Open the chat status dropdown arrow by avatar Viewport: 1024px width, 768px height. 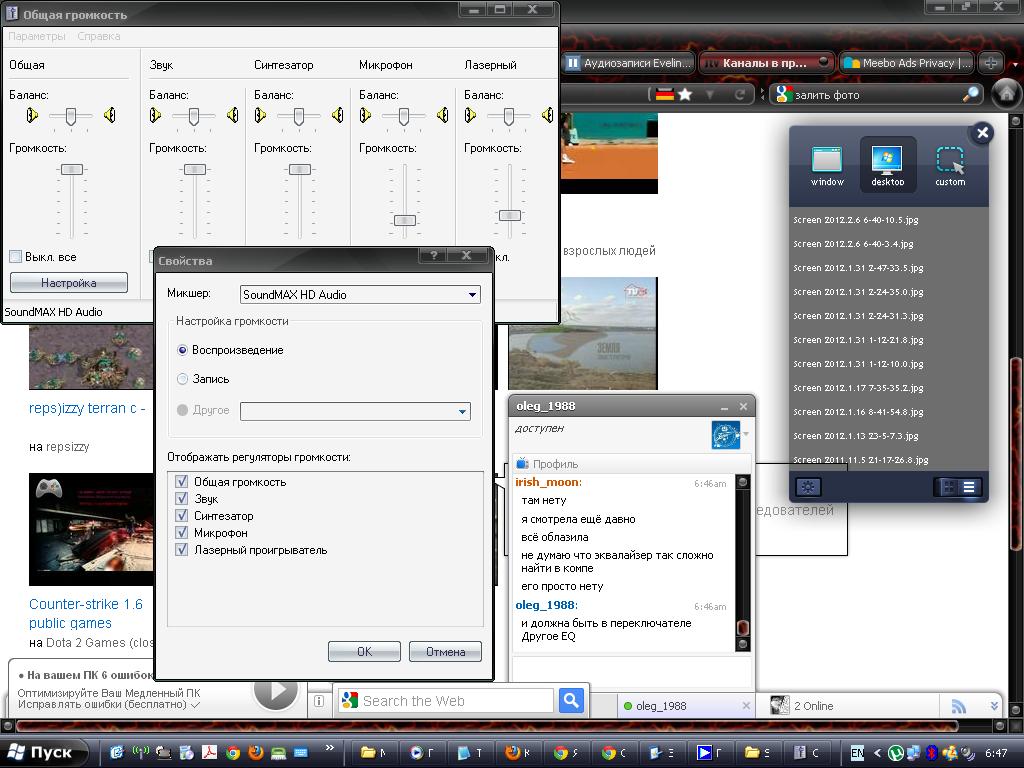point(746,434)
